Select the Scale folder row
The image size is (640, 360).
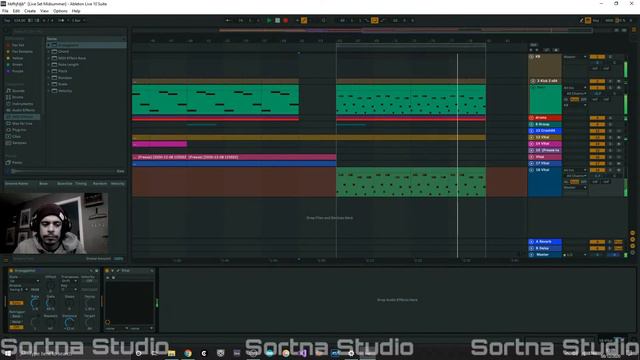tap(86, 84)
